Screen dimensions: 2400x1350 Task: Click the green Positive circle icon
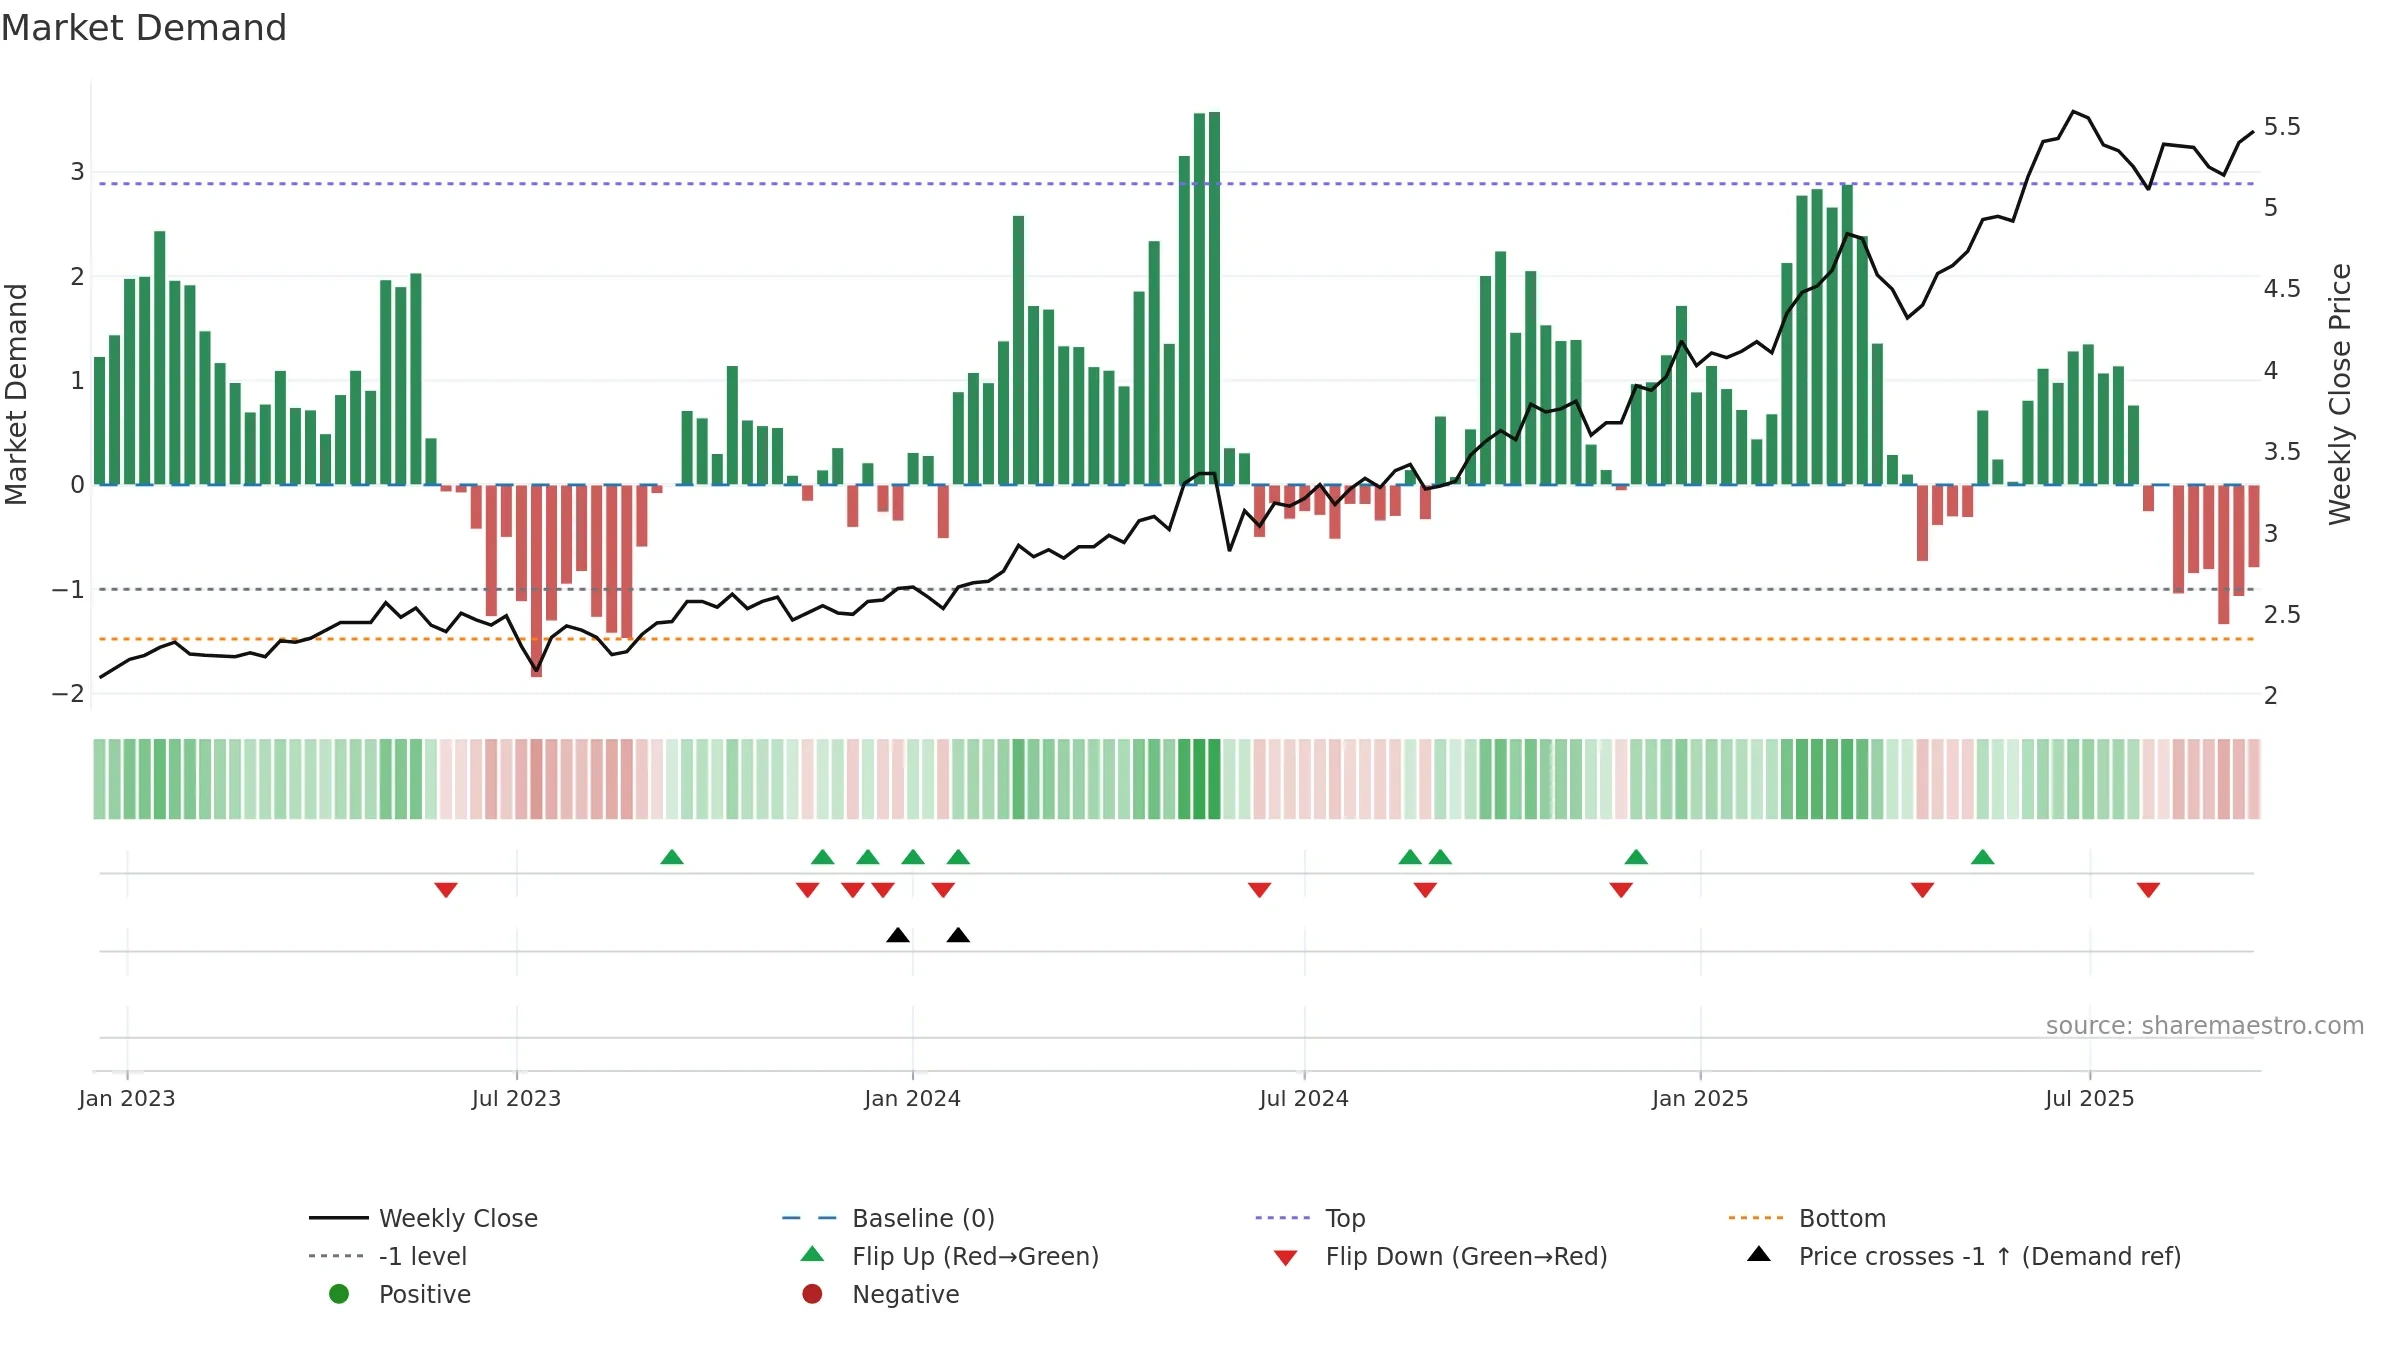pos(339,1294)
